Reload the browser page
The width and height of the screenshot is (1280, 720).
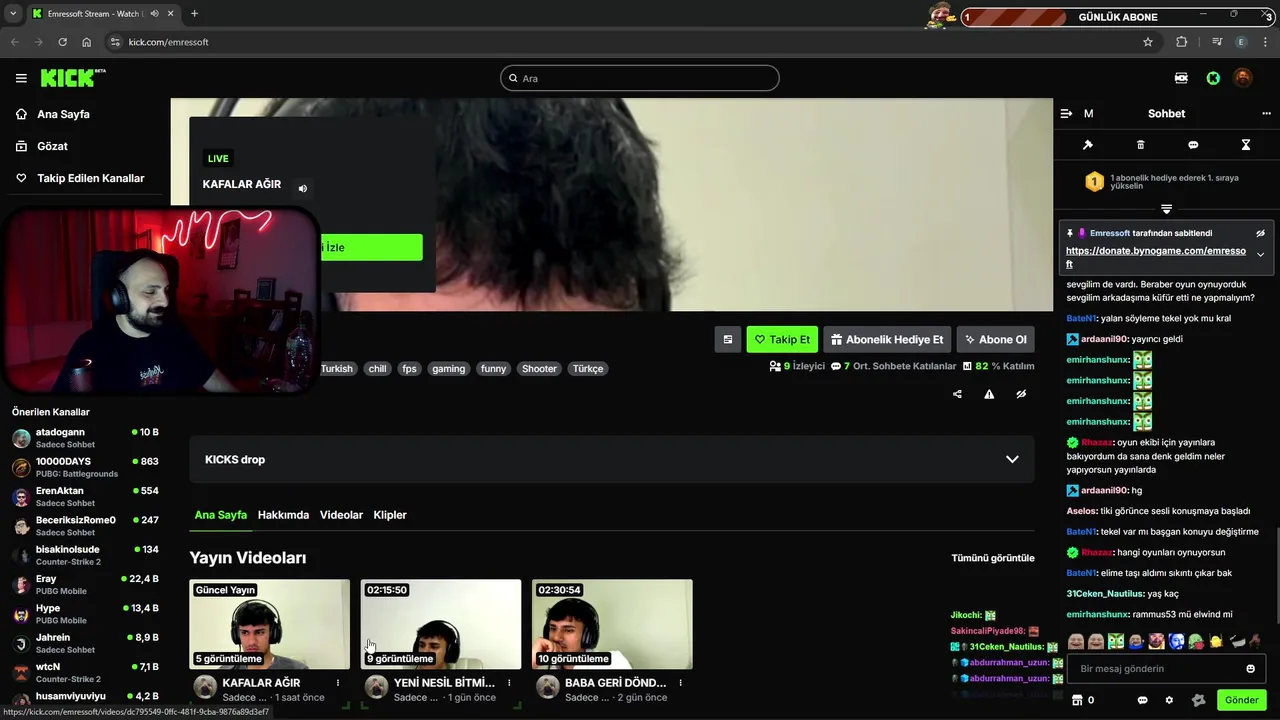point(62,42)
